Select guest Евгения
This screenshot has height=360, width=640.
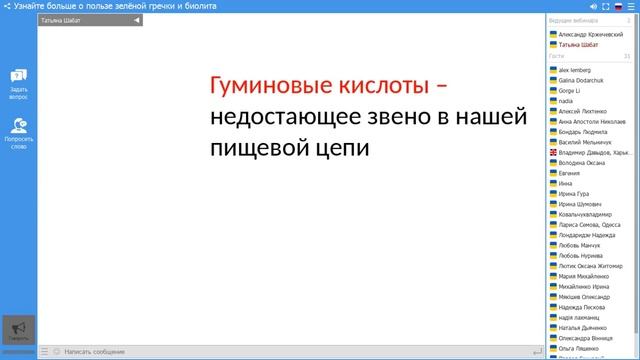[569, 173]
